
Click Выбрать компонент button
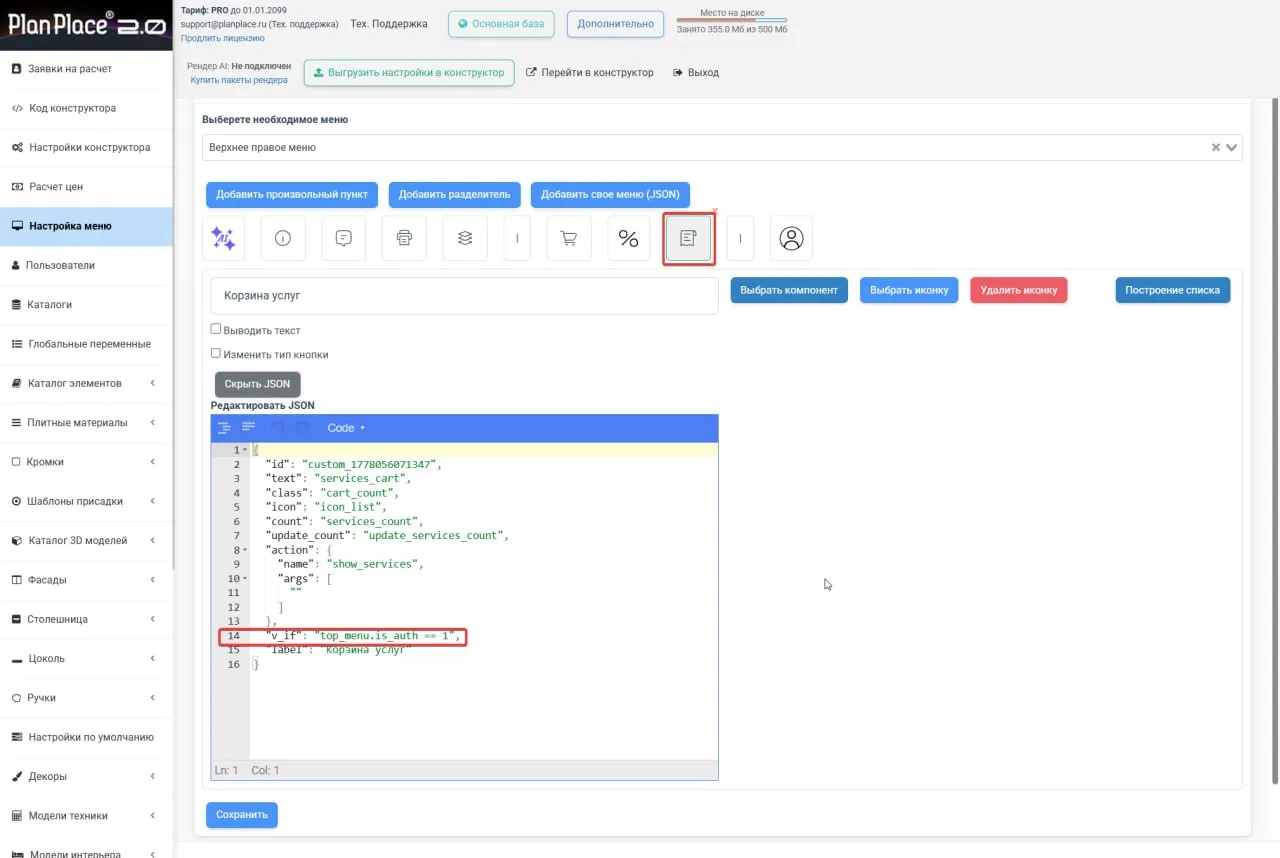[x=789, y=290]
